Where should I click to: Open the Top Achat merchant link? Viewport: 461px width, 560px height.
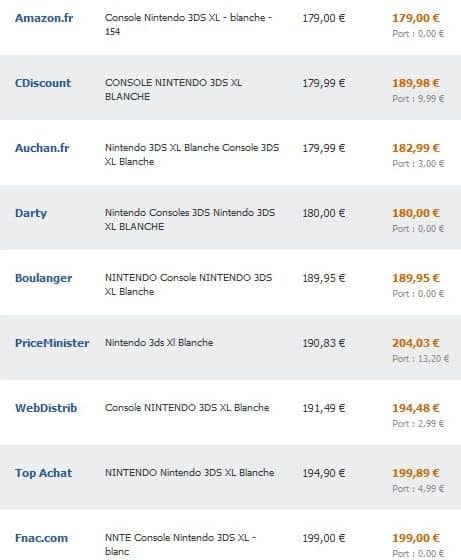click(44, 473)
